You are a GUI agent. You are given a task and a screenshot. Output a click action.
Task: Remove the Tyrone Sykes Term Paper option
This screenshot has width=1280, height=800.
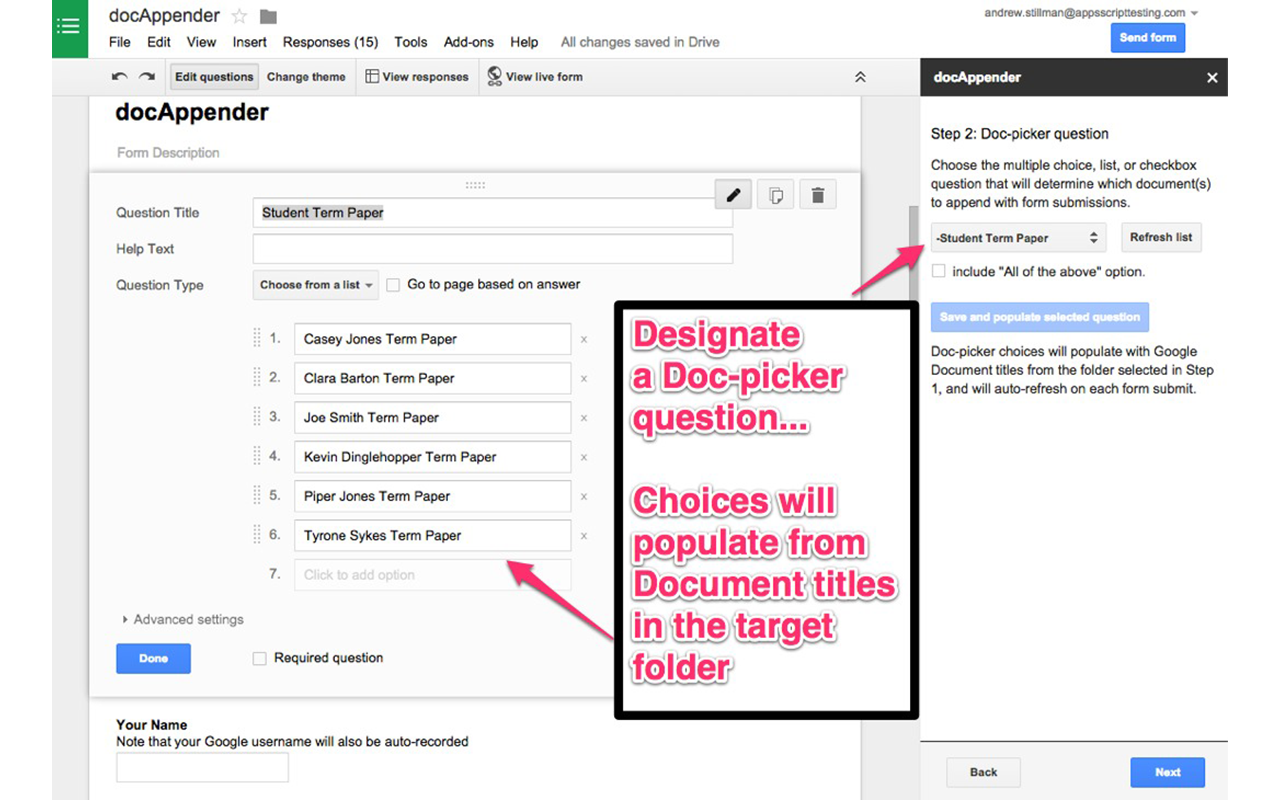pyautogui.click(x=584, y=536)
